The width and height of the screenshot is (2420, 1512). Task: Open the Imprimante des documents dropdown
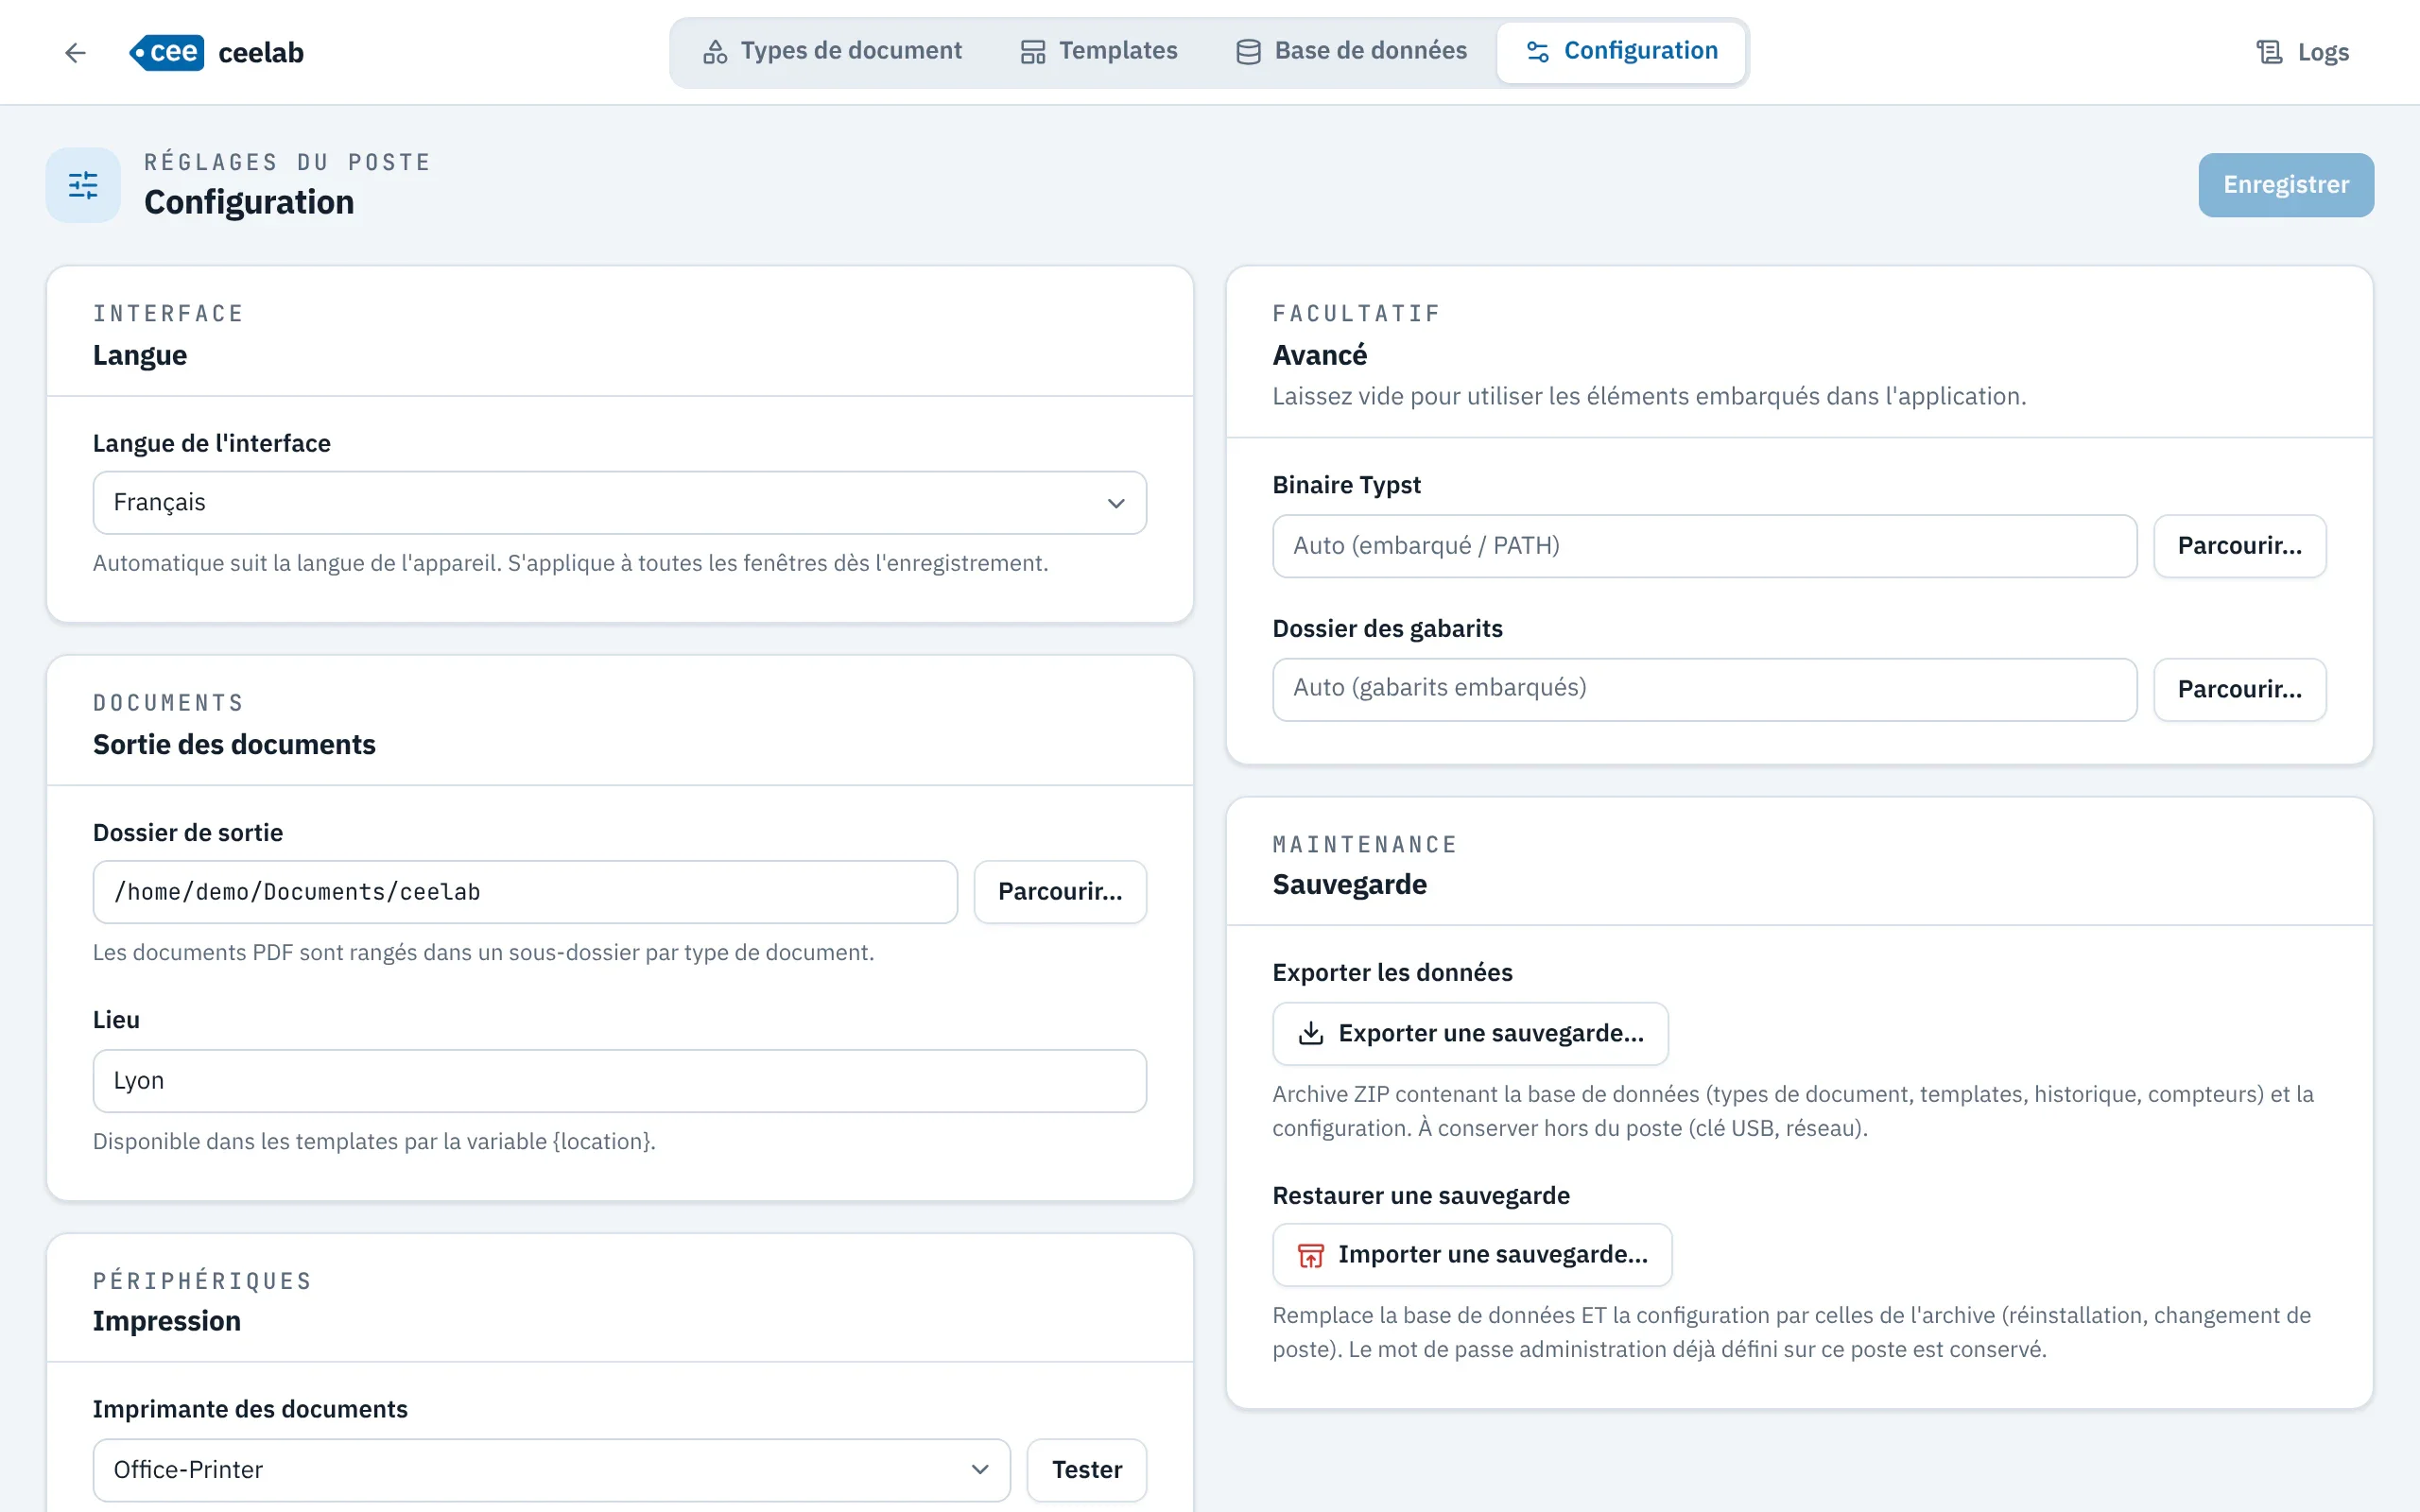pyautogui.click(x=552, y=1470)
